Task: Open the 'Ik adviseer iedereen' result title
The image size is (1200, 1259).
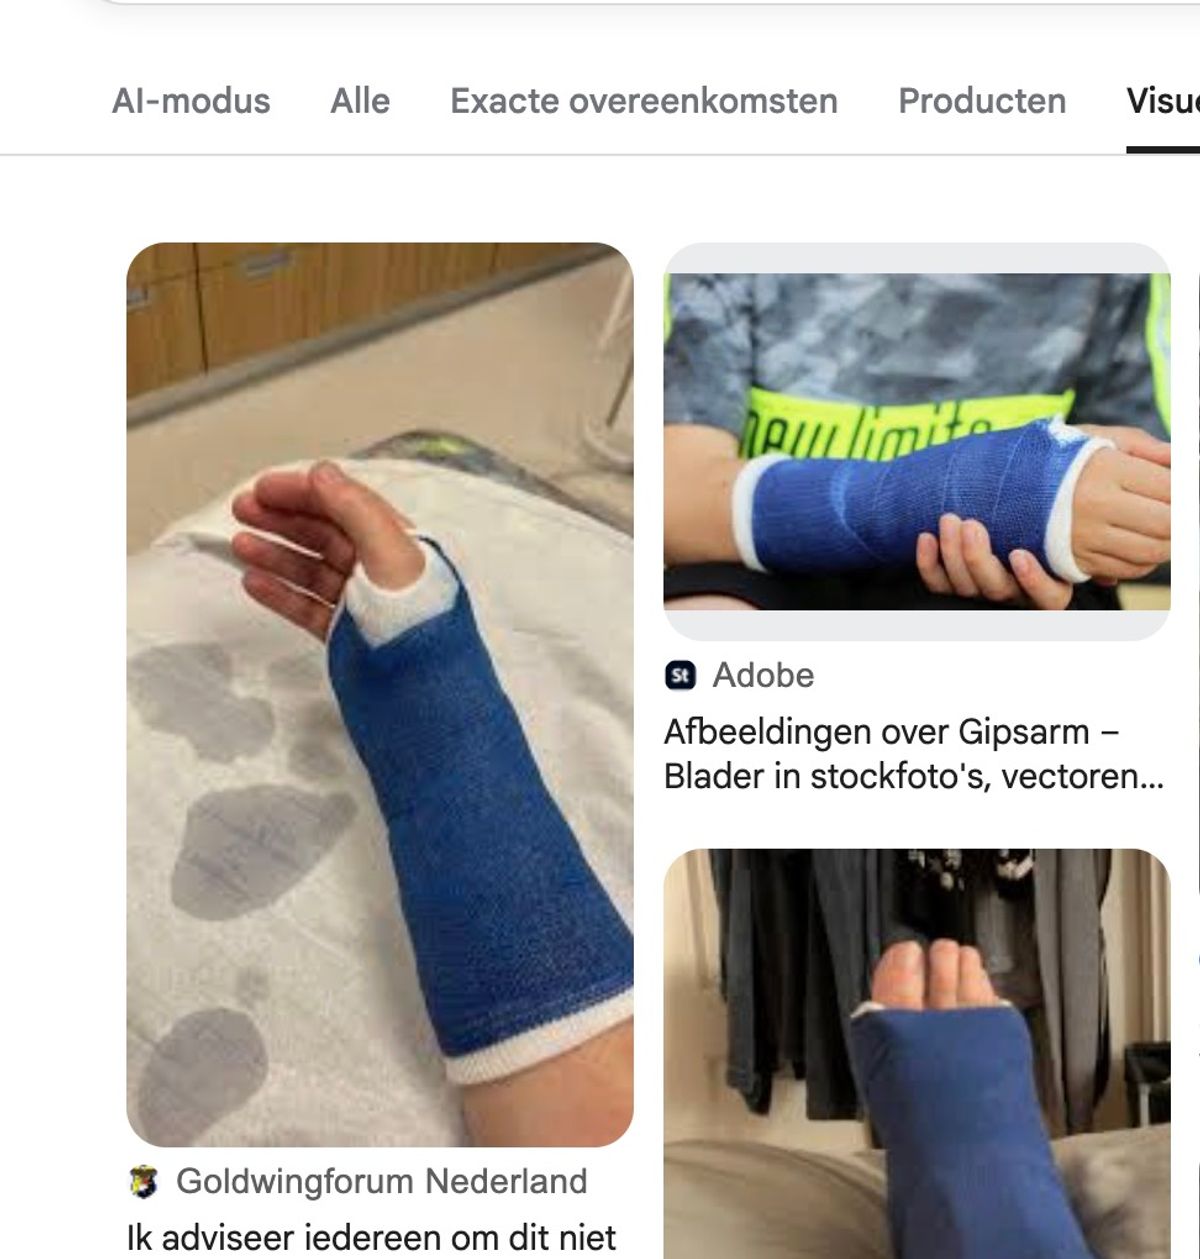Action: 371,1238
